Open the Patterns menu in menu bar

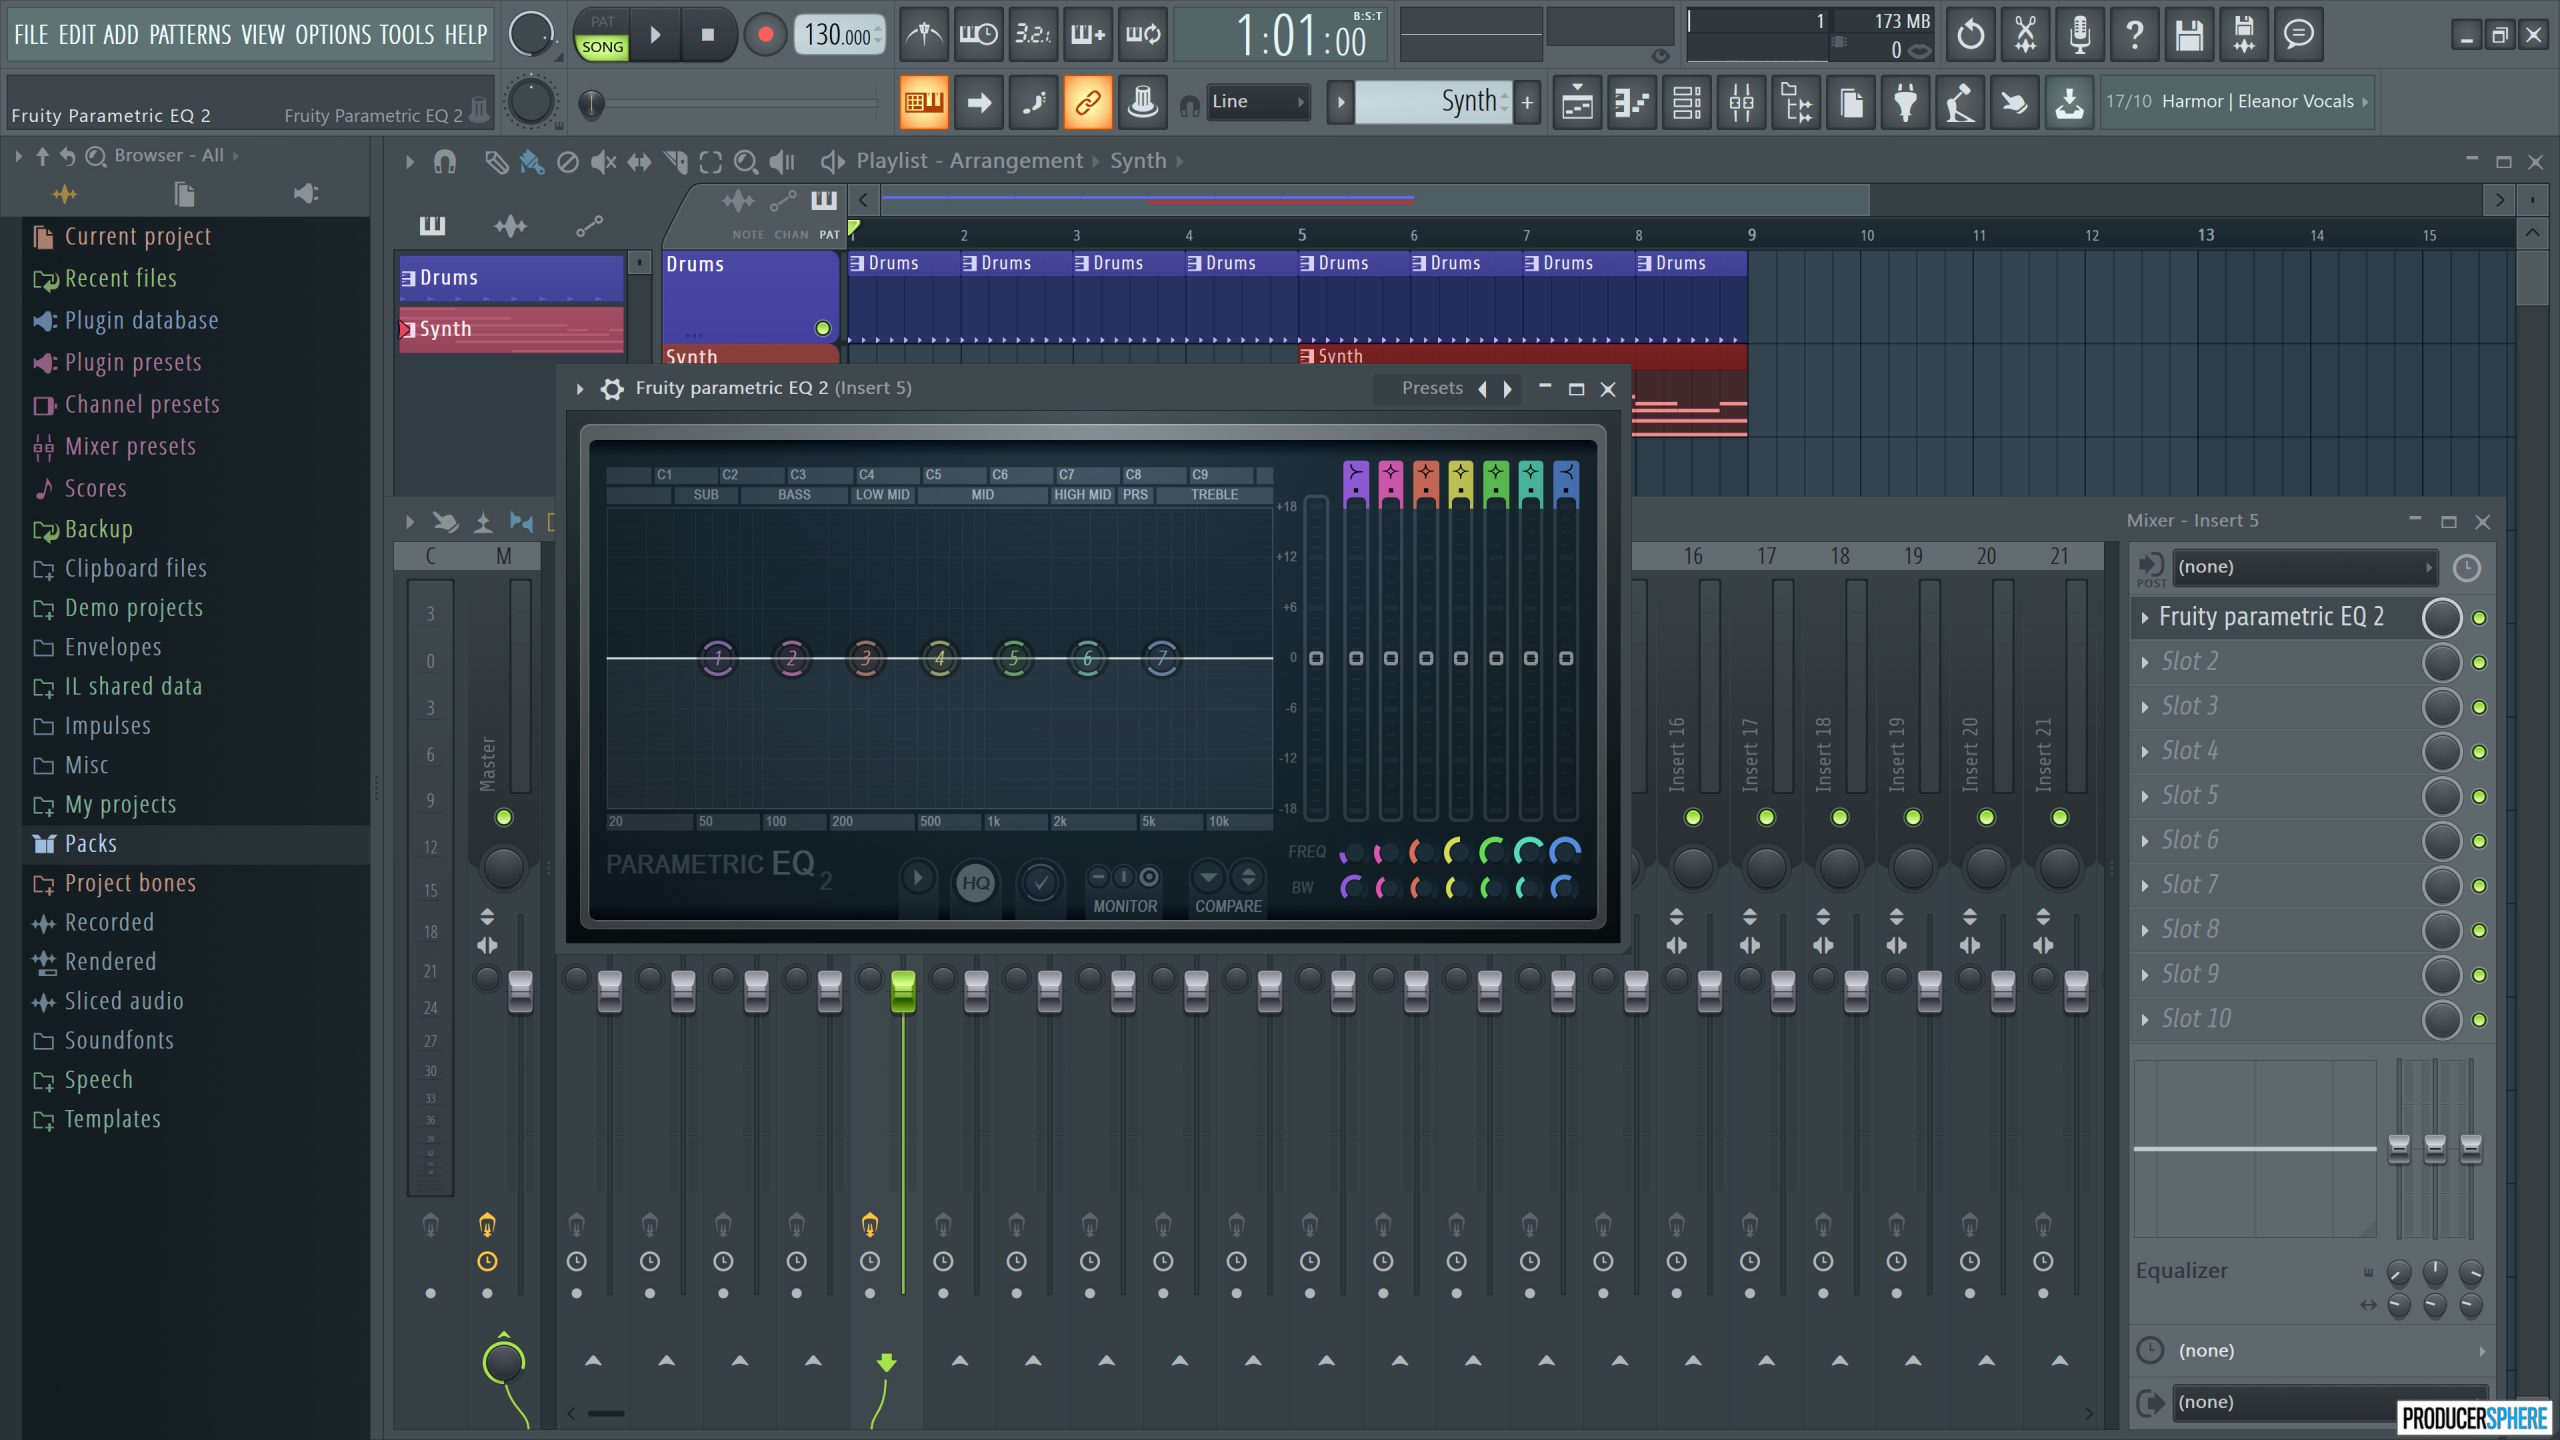(x=188, y=32)
